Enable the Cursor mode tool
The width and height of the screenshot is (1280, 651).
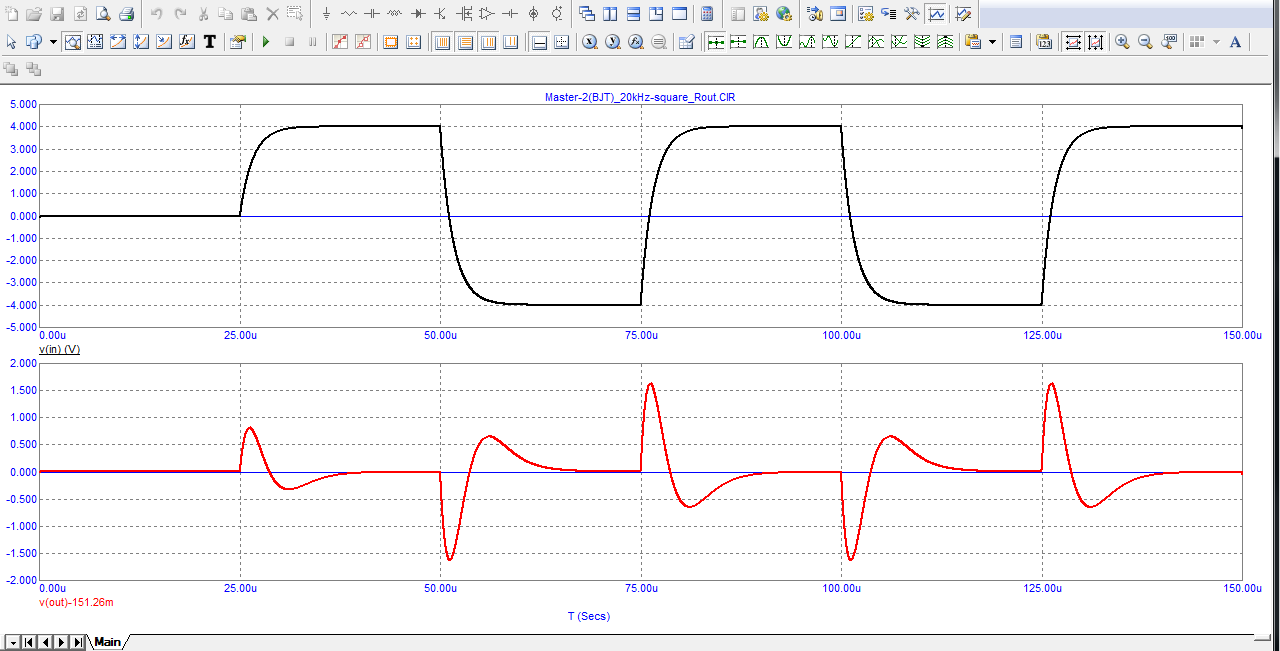tap(96, 42)
